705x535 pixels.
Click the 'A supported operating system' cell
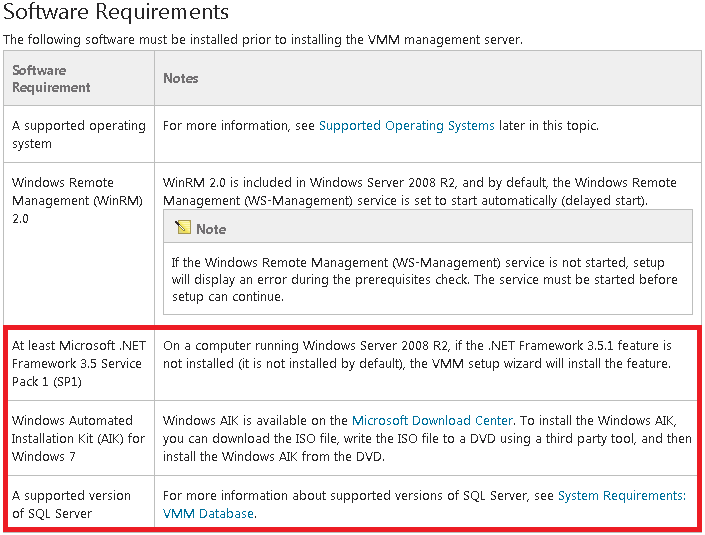point(79,134)
